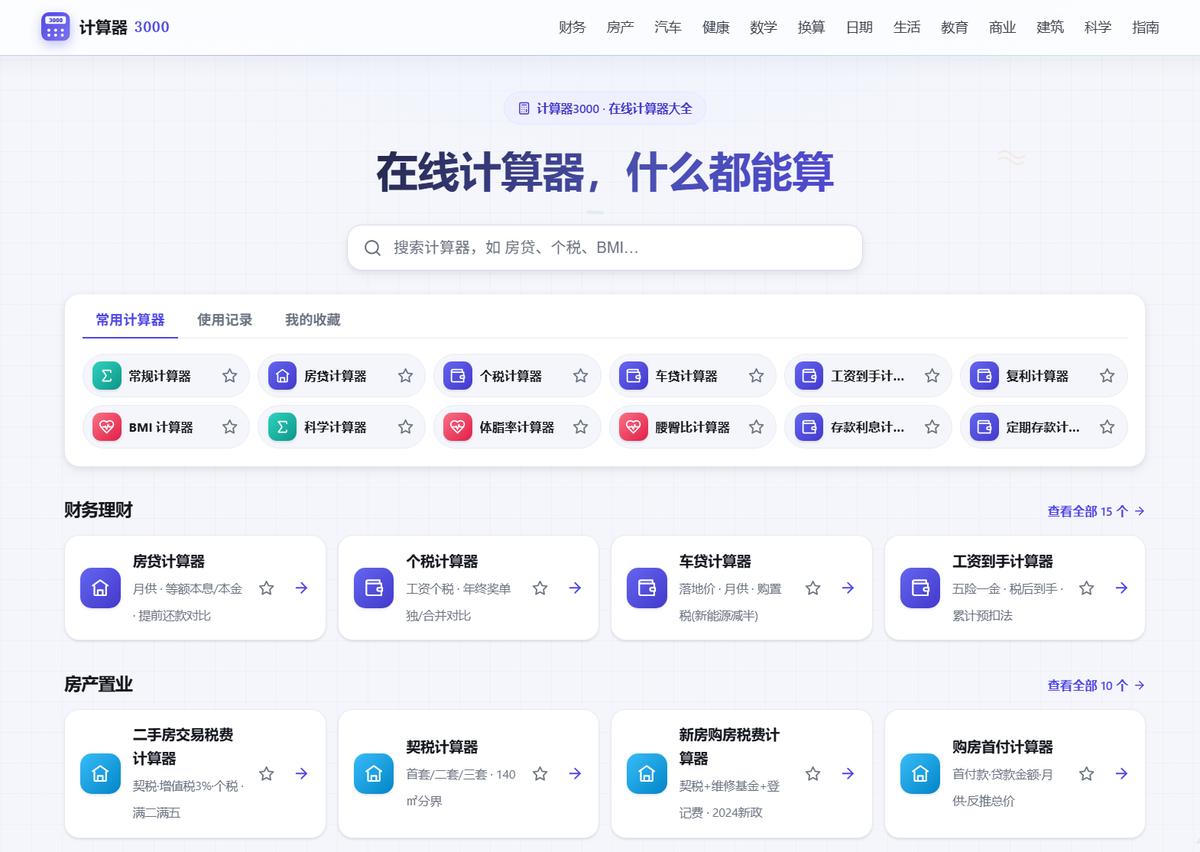Focus the 搜索计算器 search field
Image resolution: width=1200 pixels, height=852 pixels.
(x=605, y=247)
